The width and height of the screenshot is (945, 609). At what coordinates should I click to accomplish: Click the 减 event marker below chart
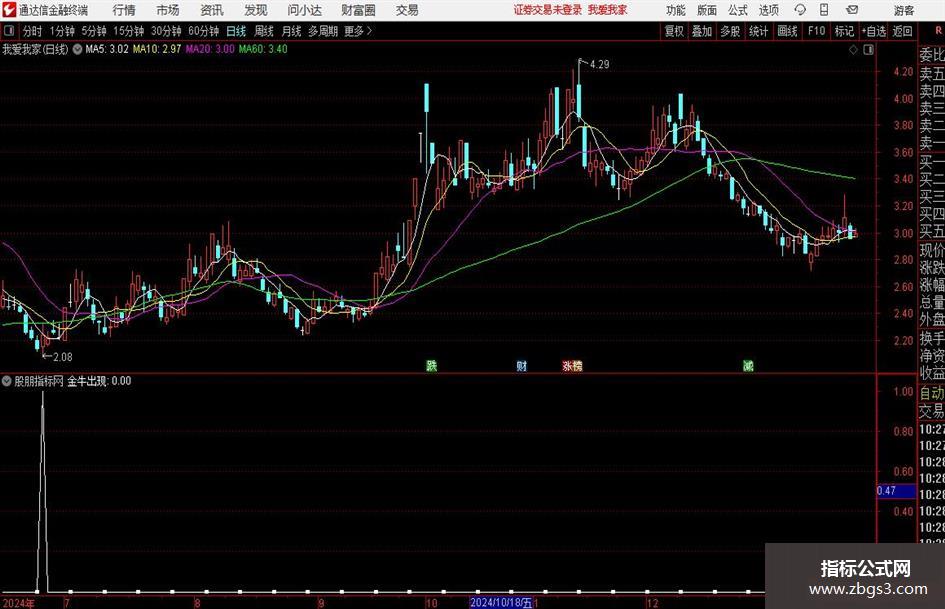pos(748,365)
